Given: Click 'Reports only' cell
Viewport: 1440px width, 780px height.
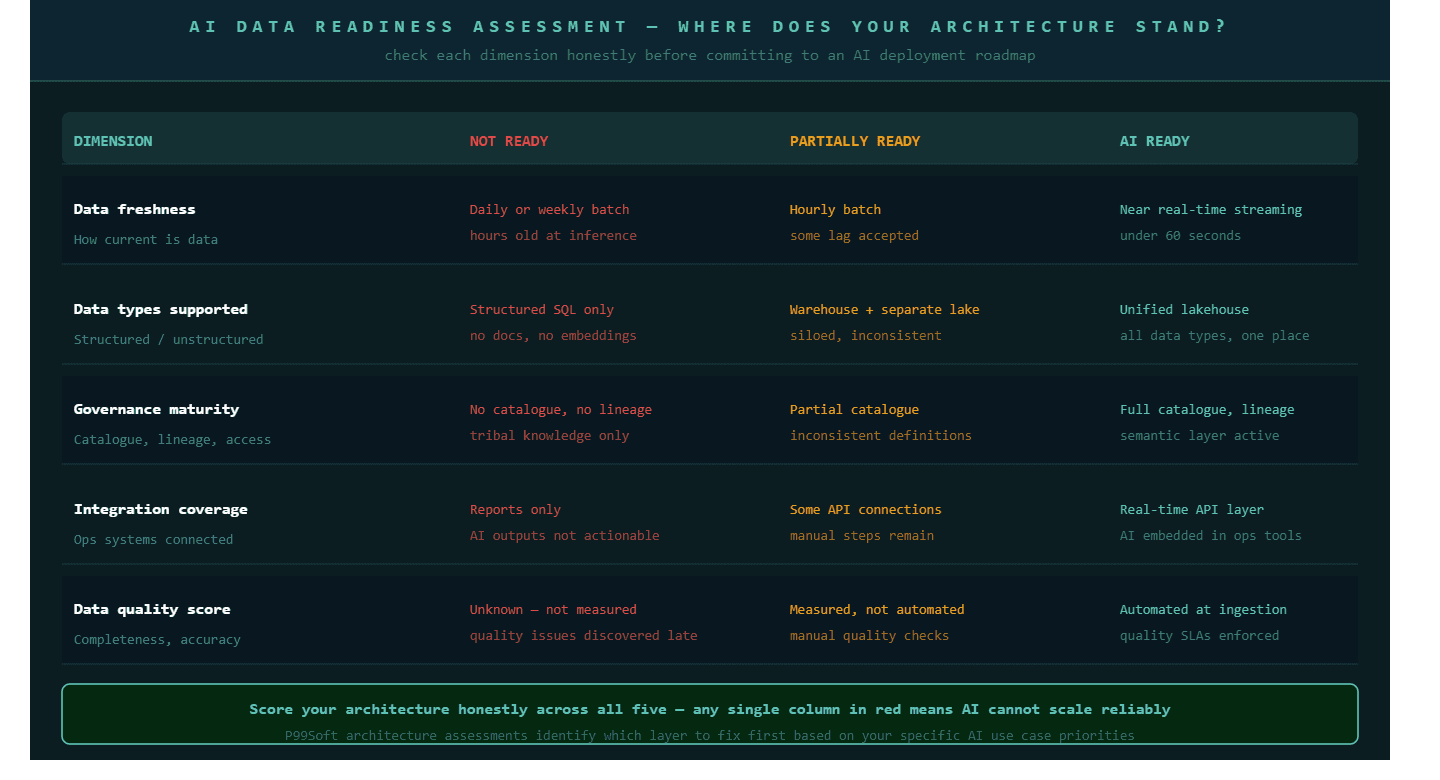Looking at the screenshot, I should pyautogui.click(x=515, y=509).
